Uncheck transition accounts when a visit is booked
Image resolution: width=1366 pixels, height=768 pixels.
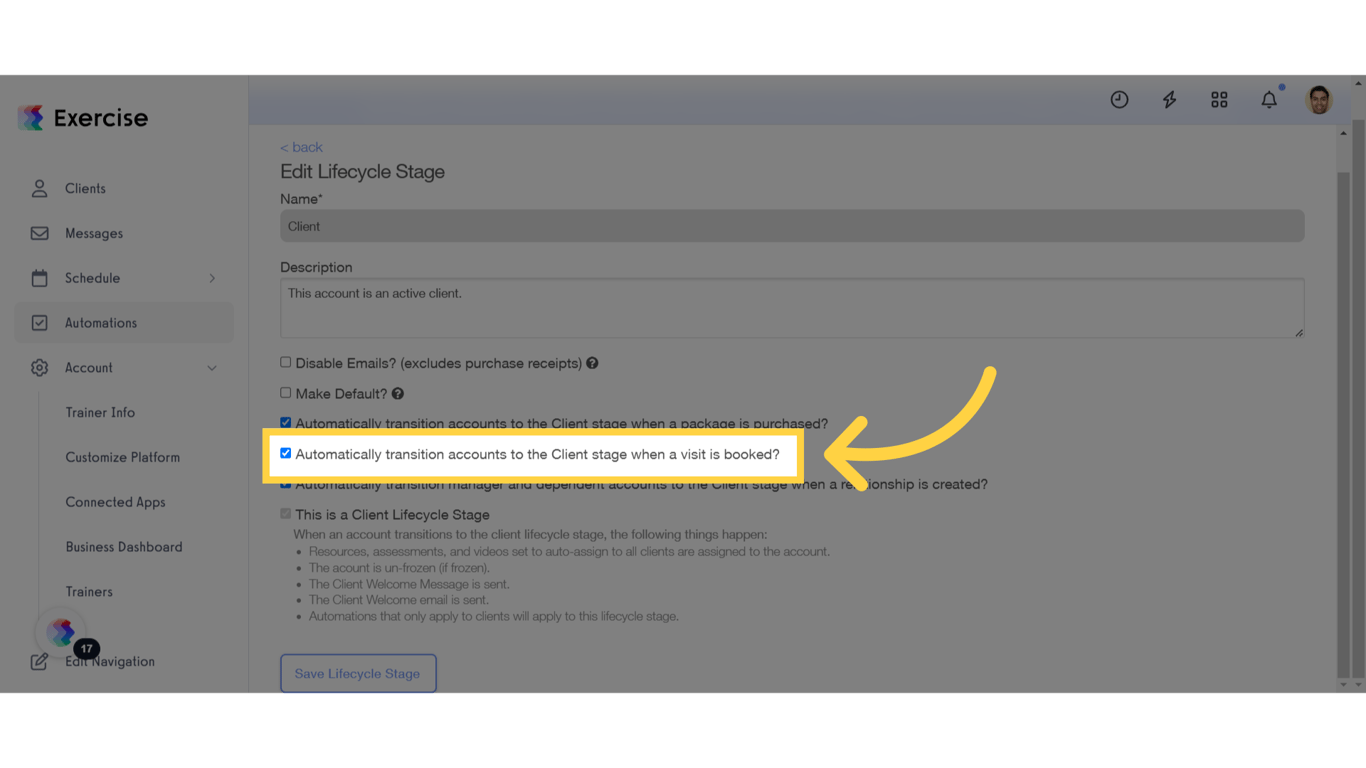click(x=286, y=453)
